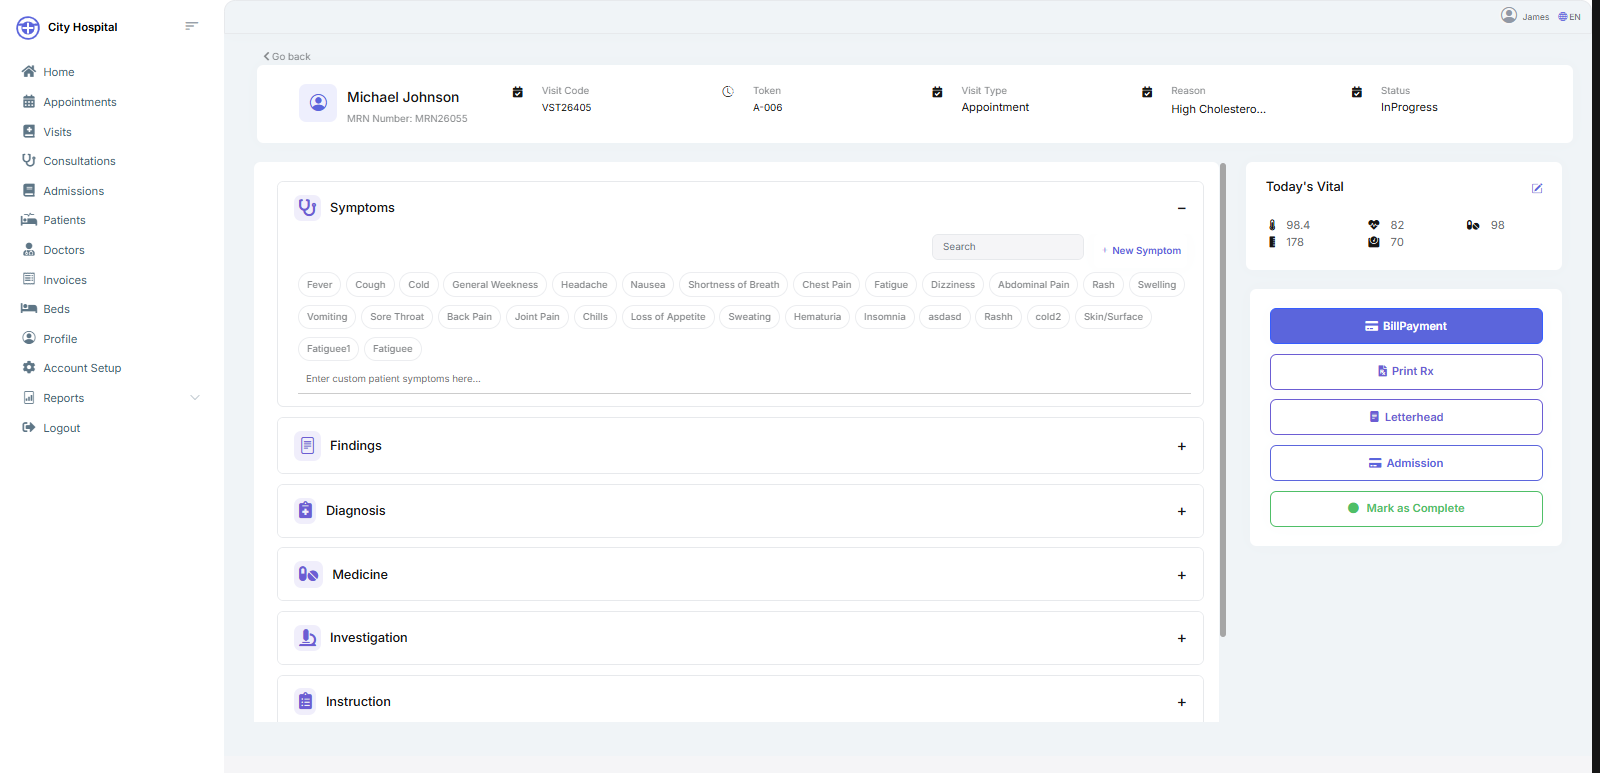Toggle the Chest Pain symptom chip
This screenshot has height=773, width=1600.
(826, 285)
